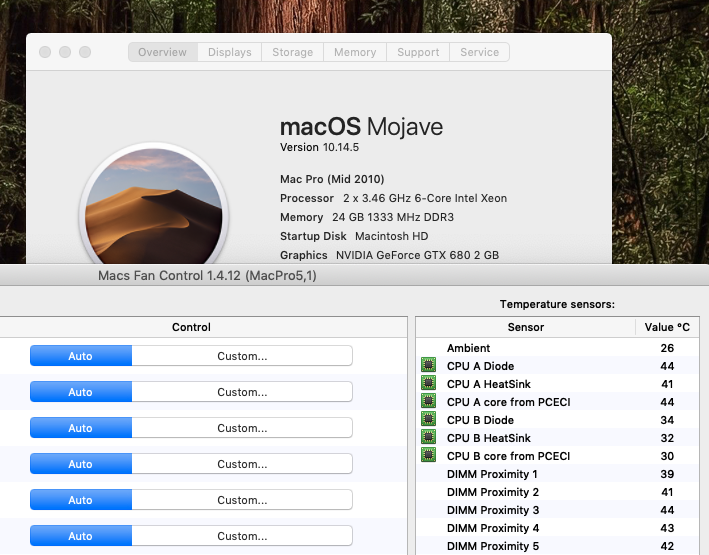Viewport: 709px width, 555px height.
Task: Switch to the Overview tab
Action: coord(163,52)
